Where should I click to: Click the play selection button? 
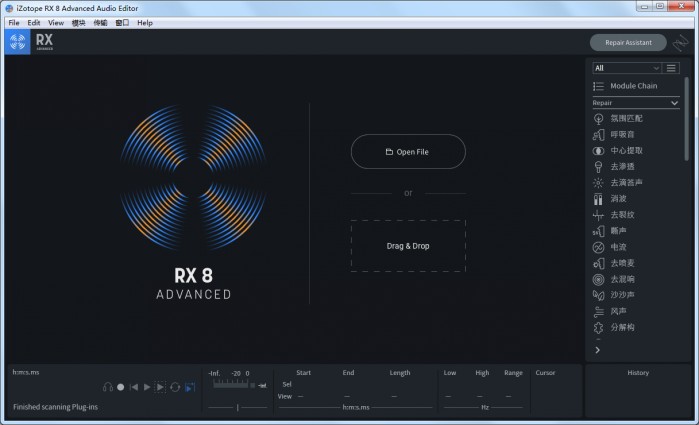(160, 387)
